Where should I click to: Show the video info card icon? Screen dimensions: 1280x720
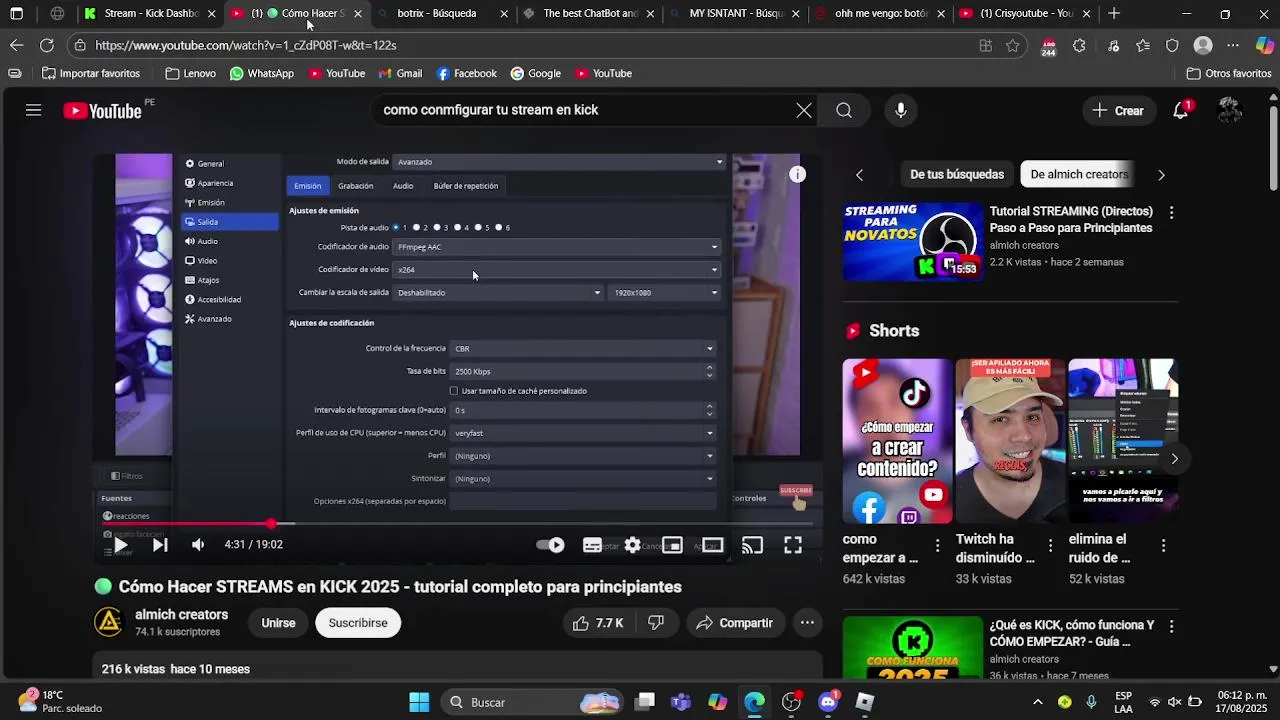797,174
